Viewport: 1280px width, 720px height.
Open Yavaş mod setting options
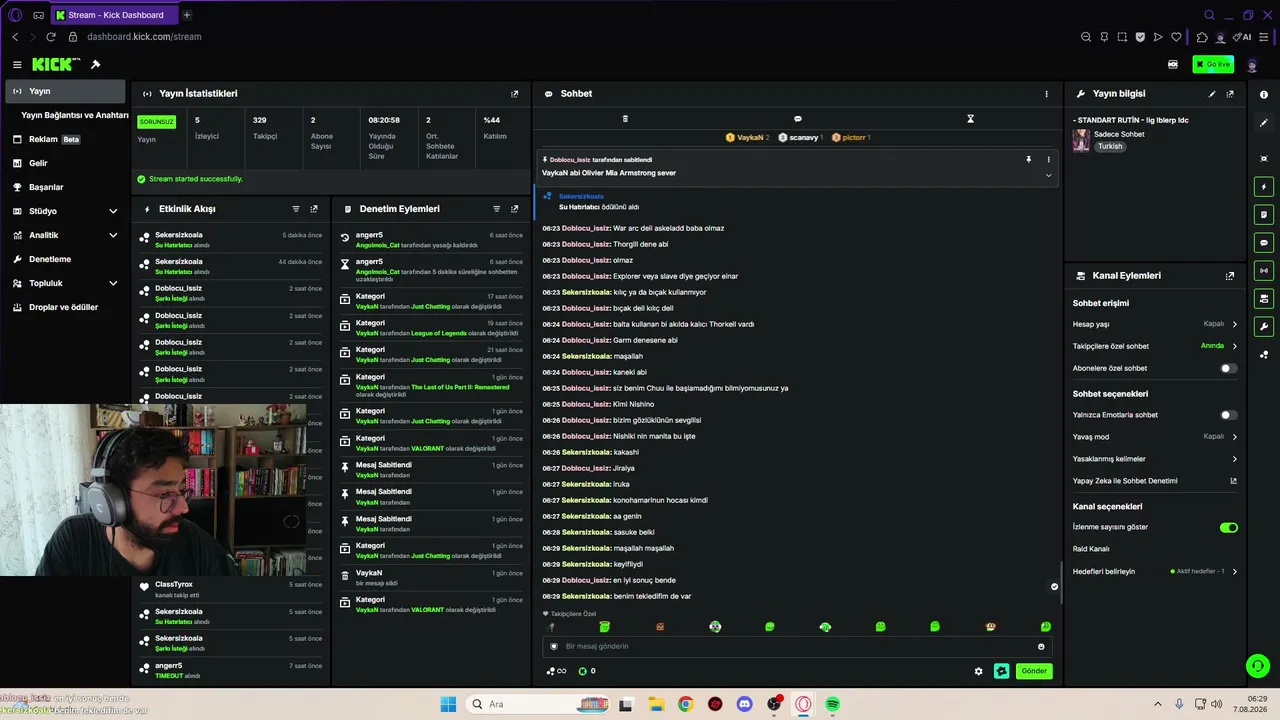coord(1155,437)
